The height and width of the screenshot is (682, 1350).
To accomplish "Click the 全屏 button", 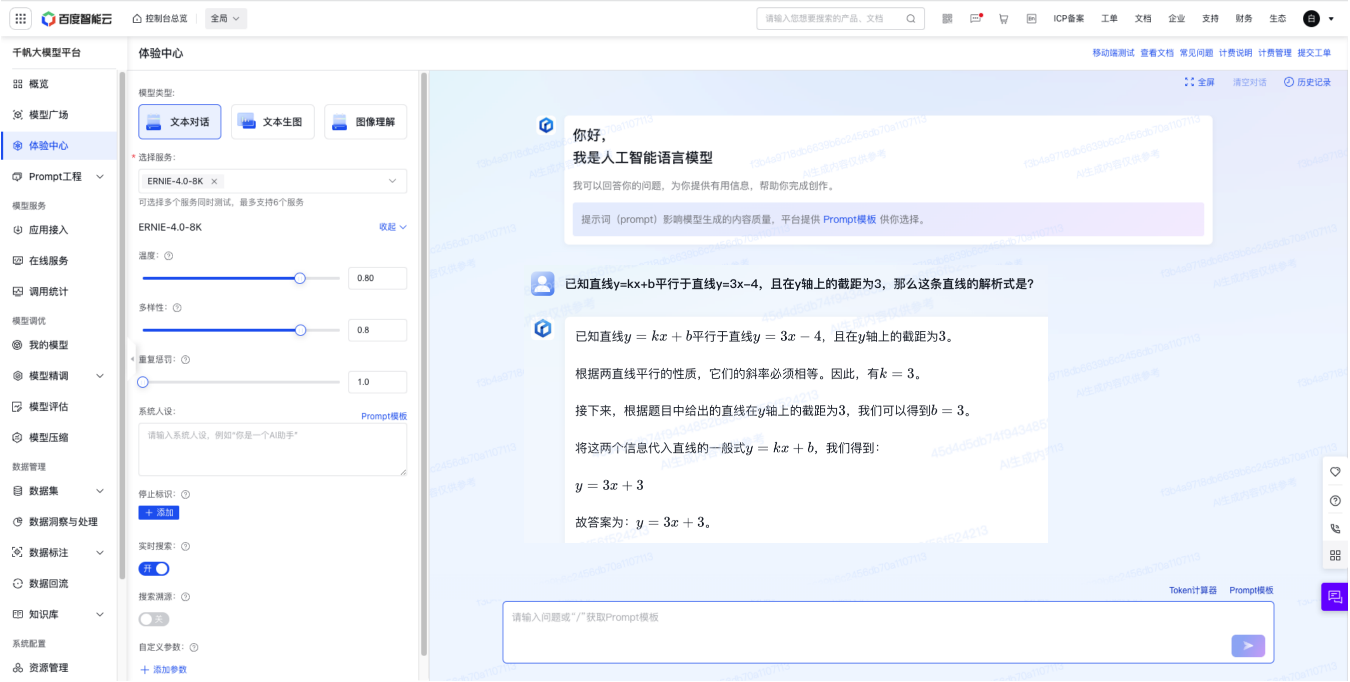I will [1200, 82].
